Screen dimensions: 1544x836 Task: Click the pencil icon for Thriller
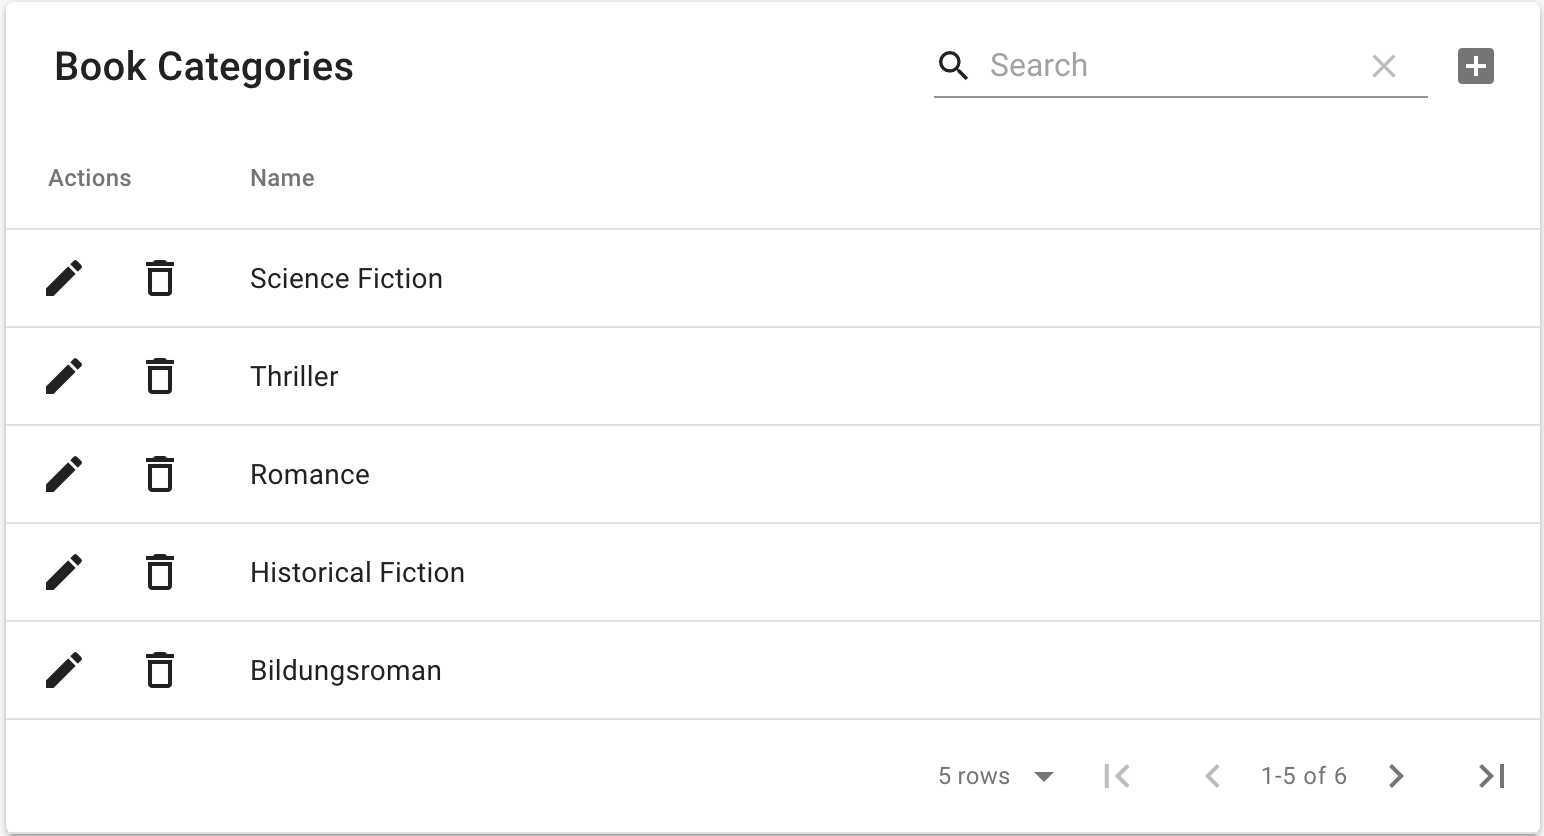point(64,376)
